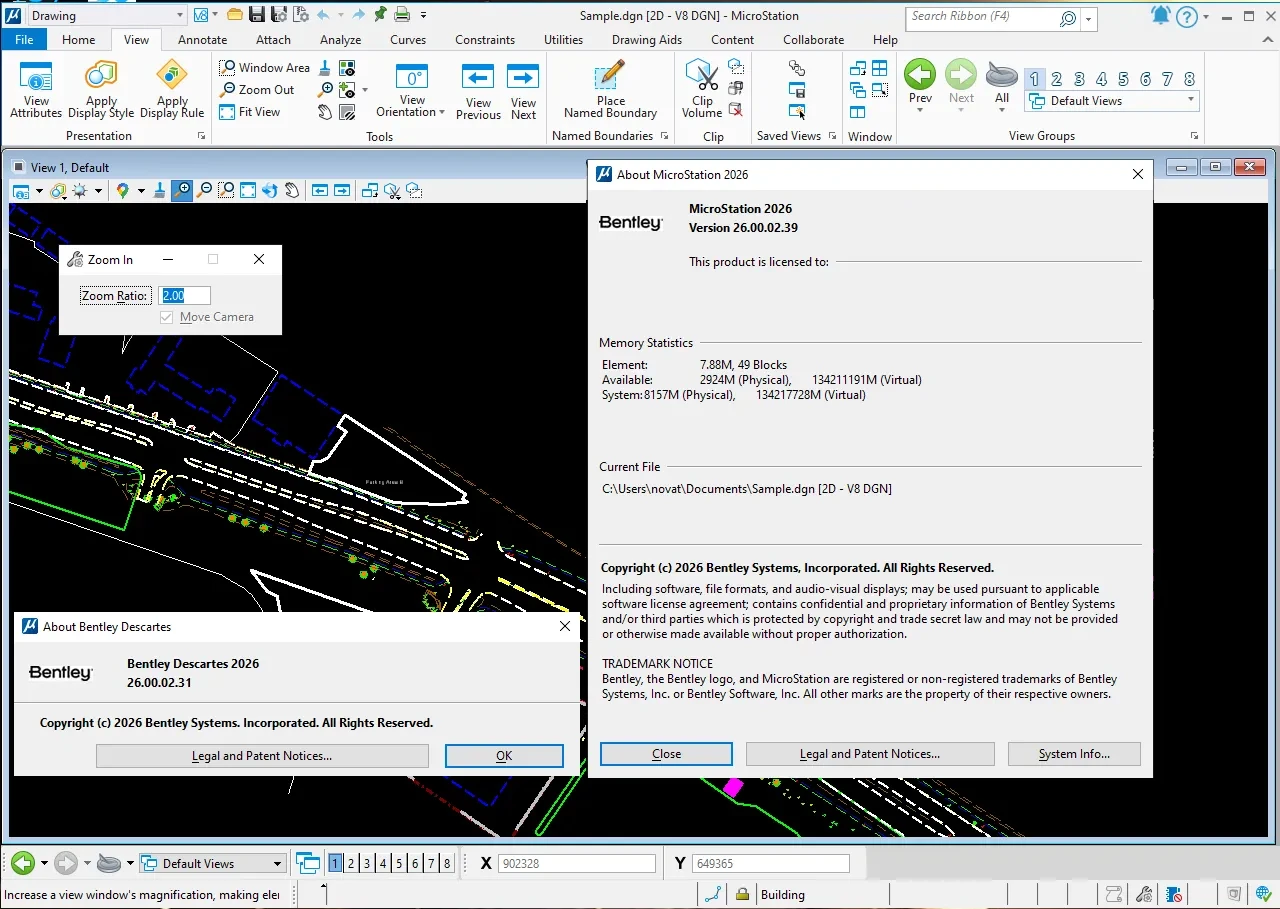Open the Analyze ribbon tab
This screenshot has height=909, width=1280.
point(340,40)
